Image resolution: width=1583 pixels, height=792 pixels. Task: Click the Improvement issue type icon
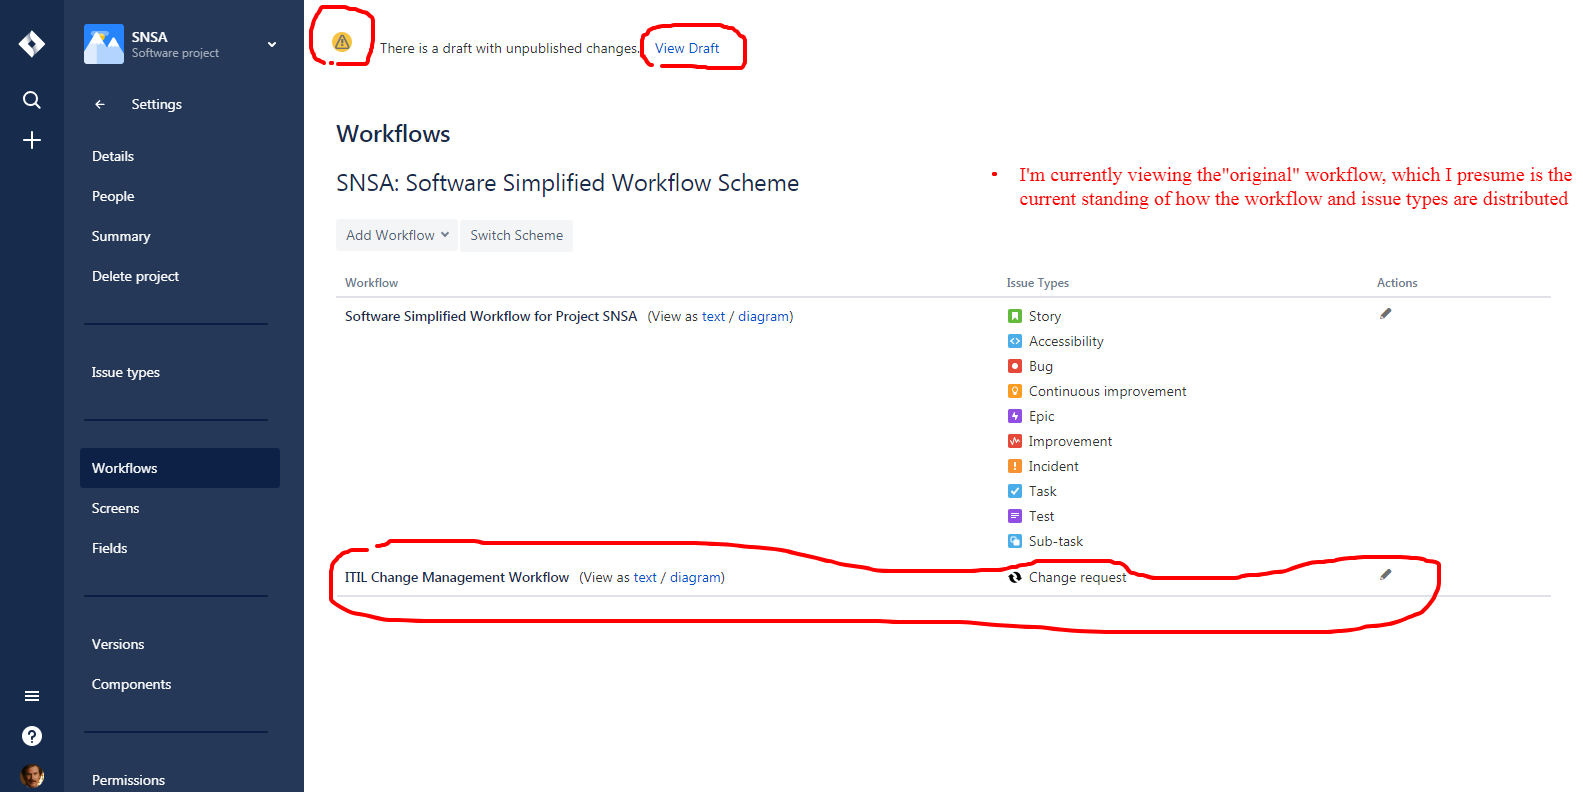[x=1015, y=441]
